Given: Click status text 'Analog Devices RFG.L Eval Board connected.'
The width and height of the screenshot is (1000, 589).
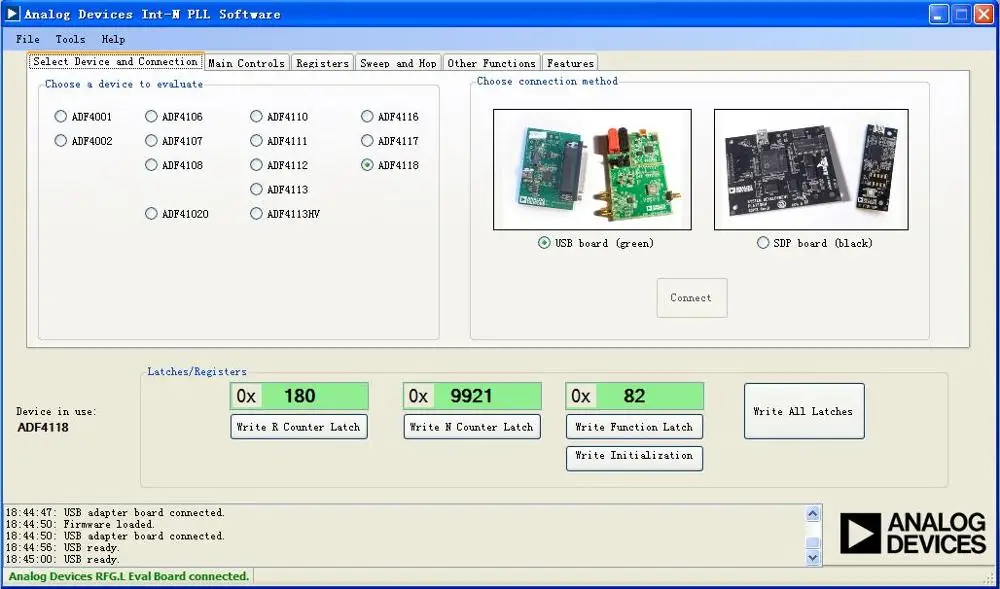Looking at the screenshot, I should [129, 576].
